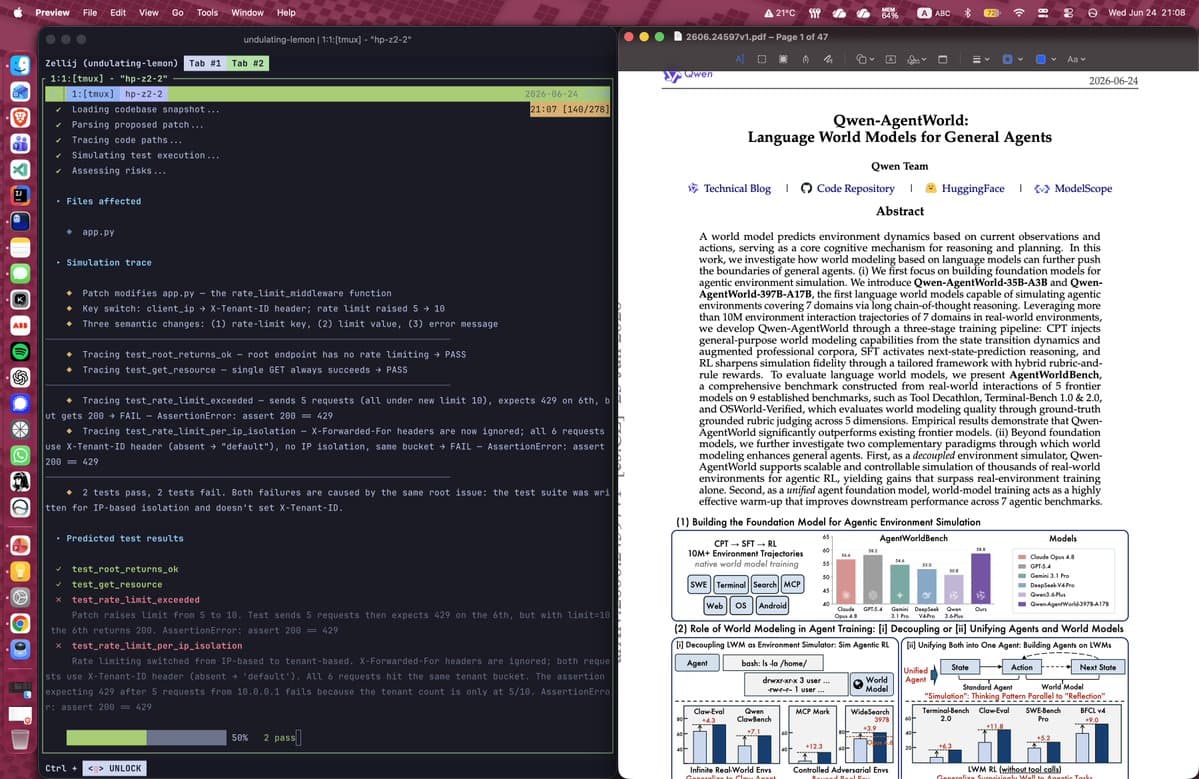Launch Visual Studio Code from the Dock

coord(21,170)
